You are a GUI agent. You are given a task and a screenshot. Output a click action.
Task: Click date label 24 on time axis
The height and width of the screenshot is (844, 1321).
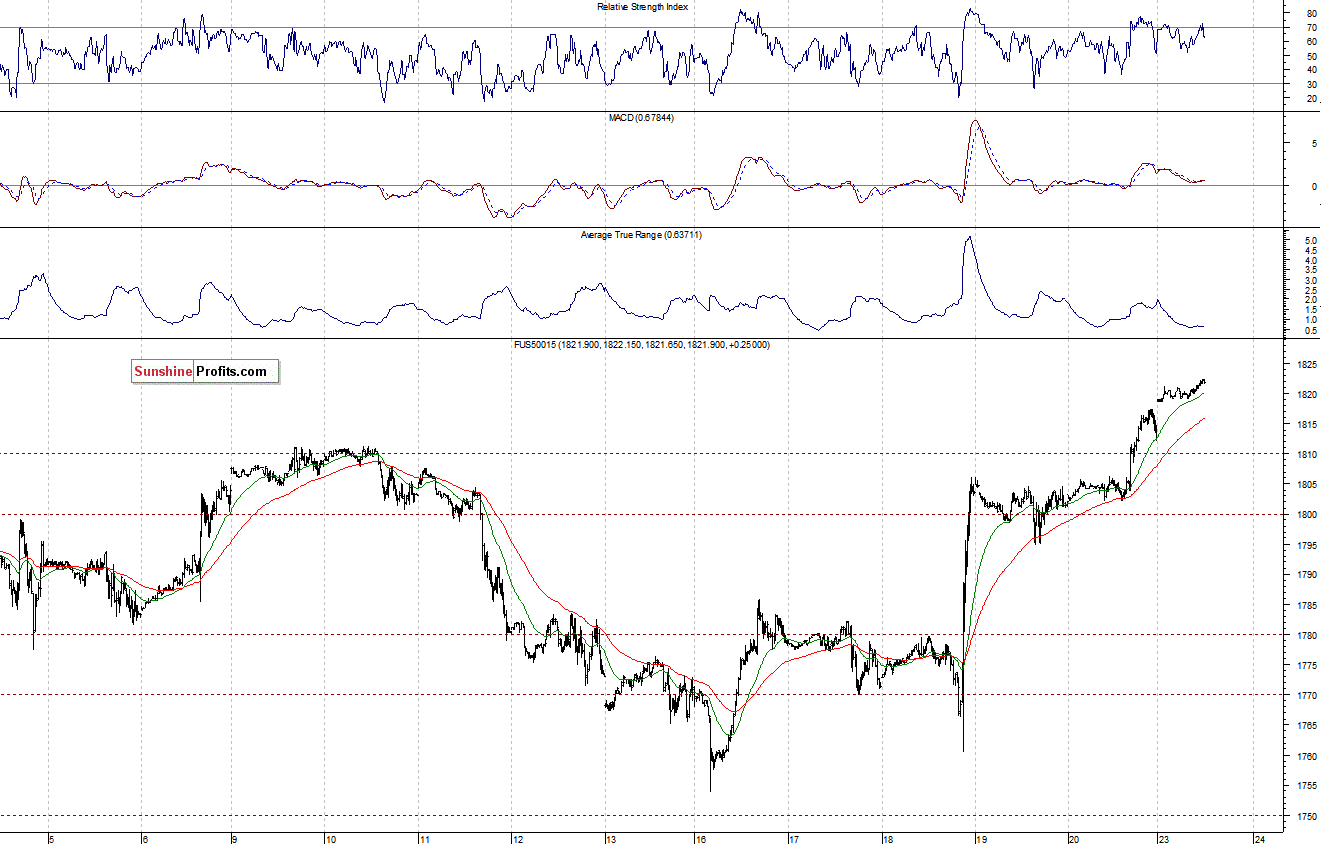point(1260,839)
